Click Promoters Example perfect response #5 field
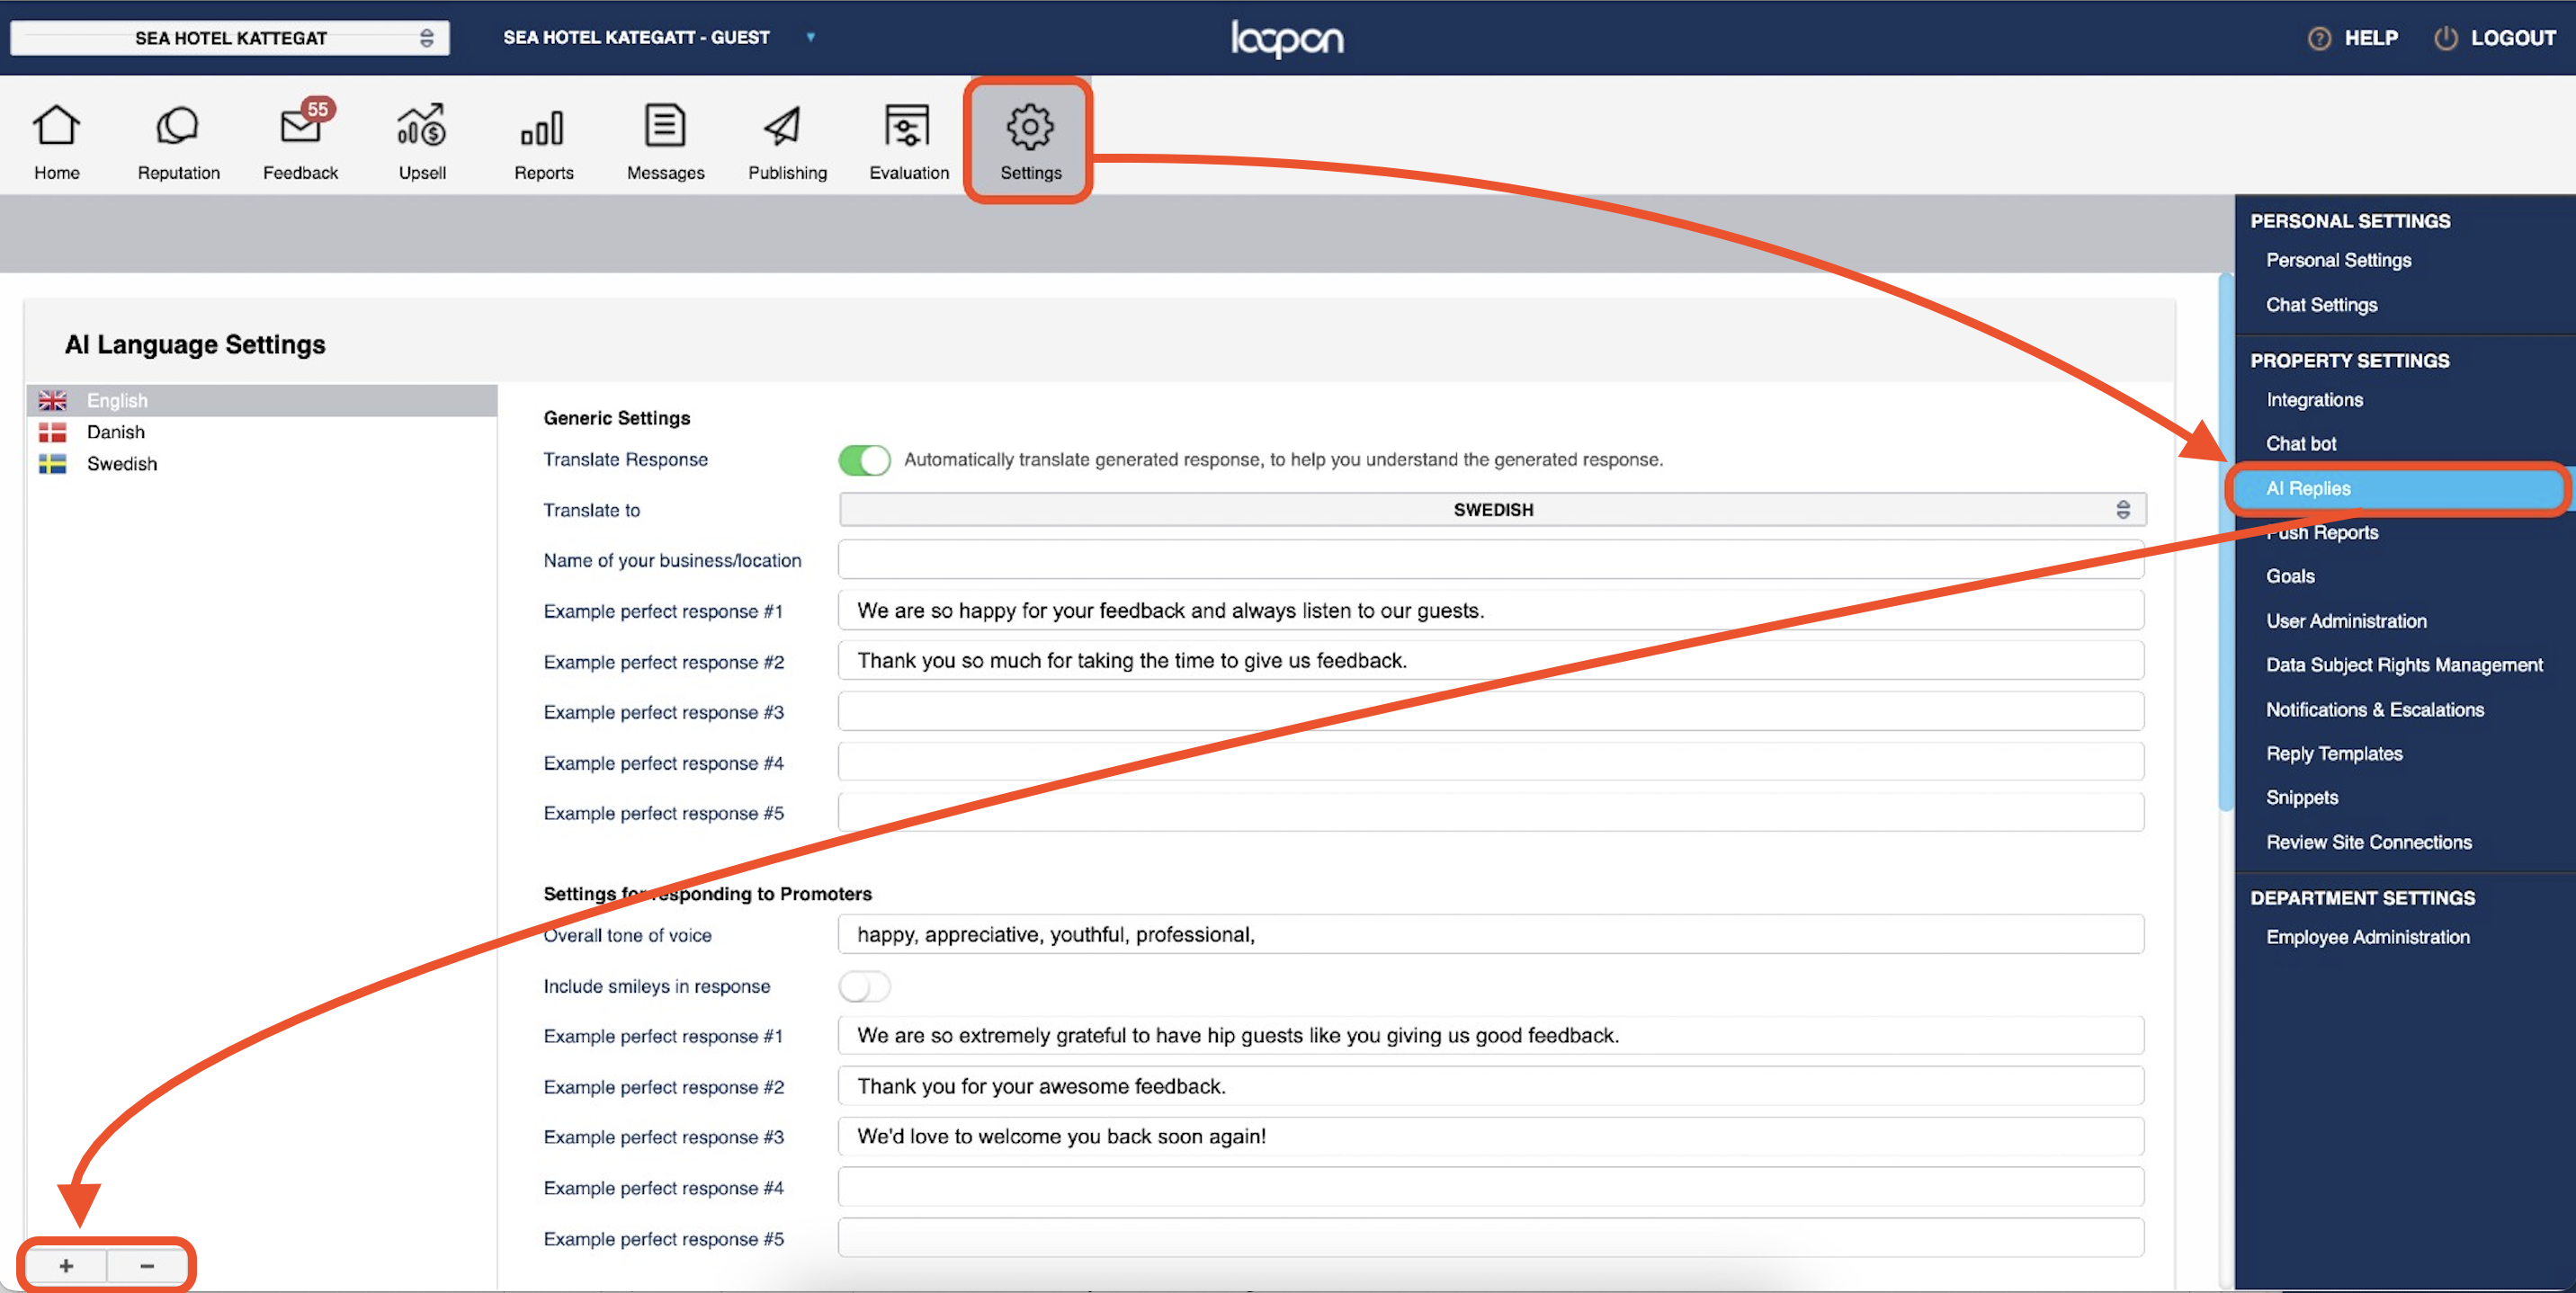This screenshot has width=2576, height=1293. pos(1491,1238)
